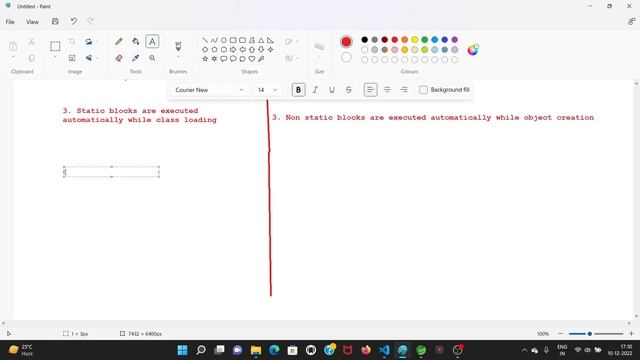
Task: Select Colour 1 red circle
Action: pyautogui.click(x=346, y=42)
